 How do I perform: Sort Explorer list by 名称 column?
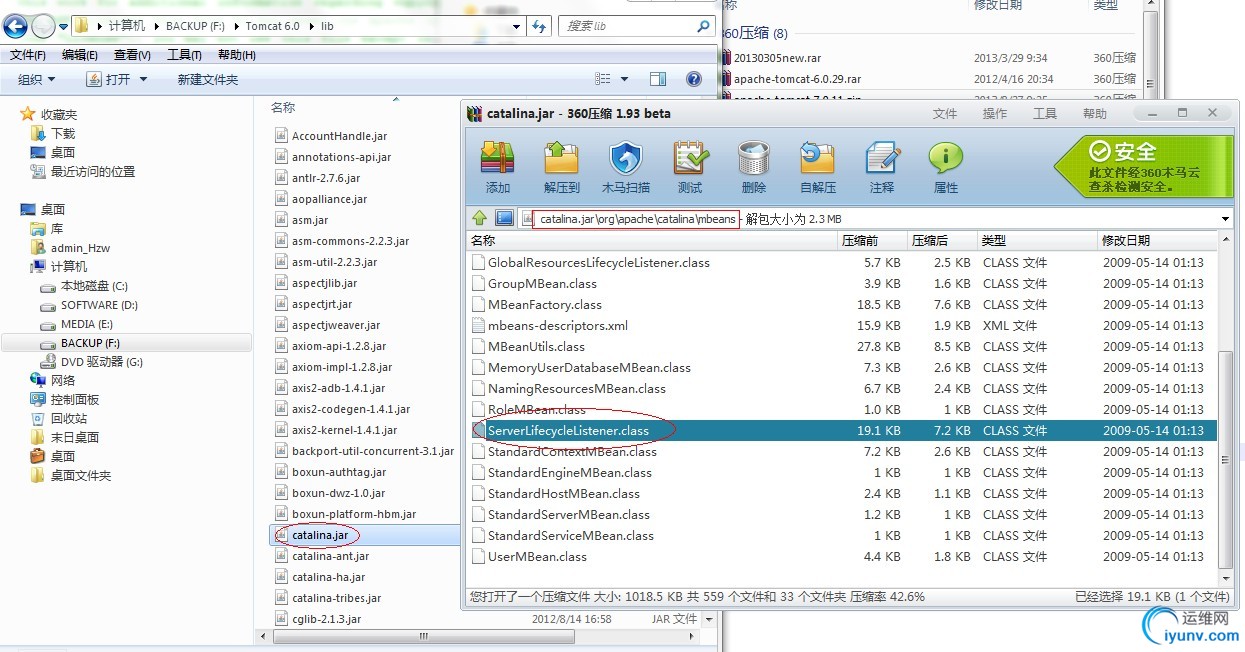pyautogui.click(x=283, y=107)
